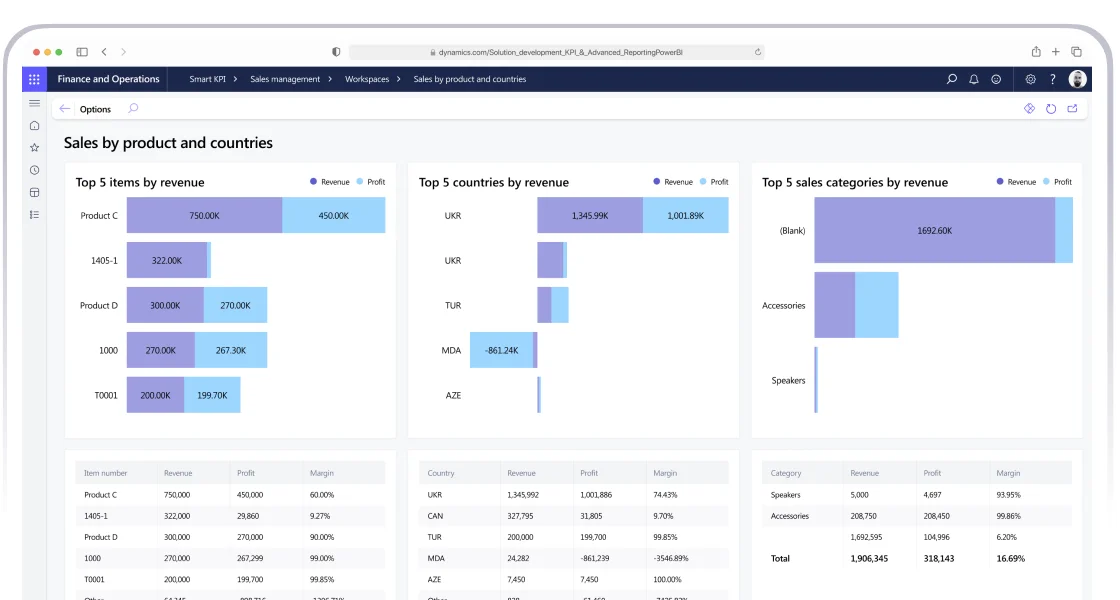The image size is (1120, 600).
Task: Open Favorites star in sidebar
Action: (34, 148)
